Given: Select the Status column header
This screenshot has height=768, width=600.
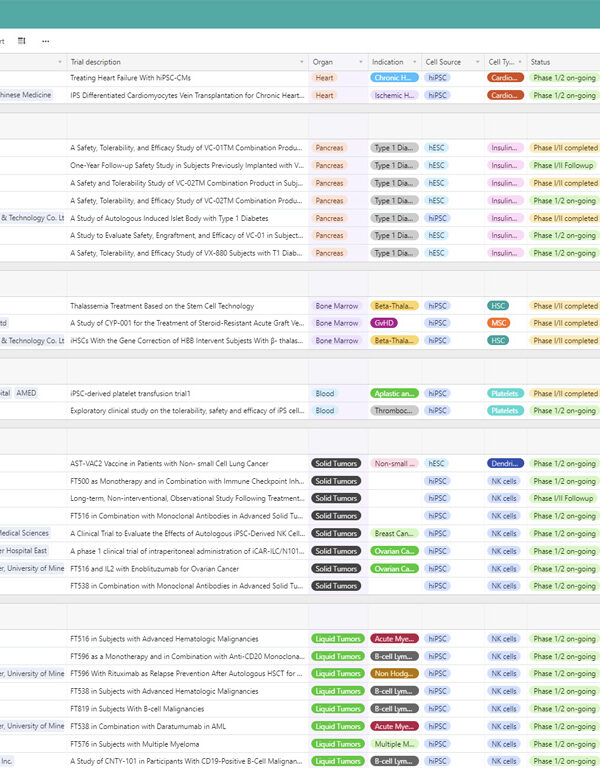Looking at the screenshot, I should pos(563,62).
